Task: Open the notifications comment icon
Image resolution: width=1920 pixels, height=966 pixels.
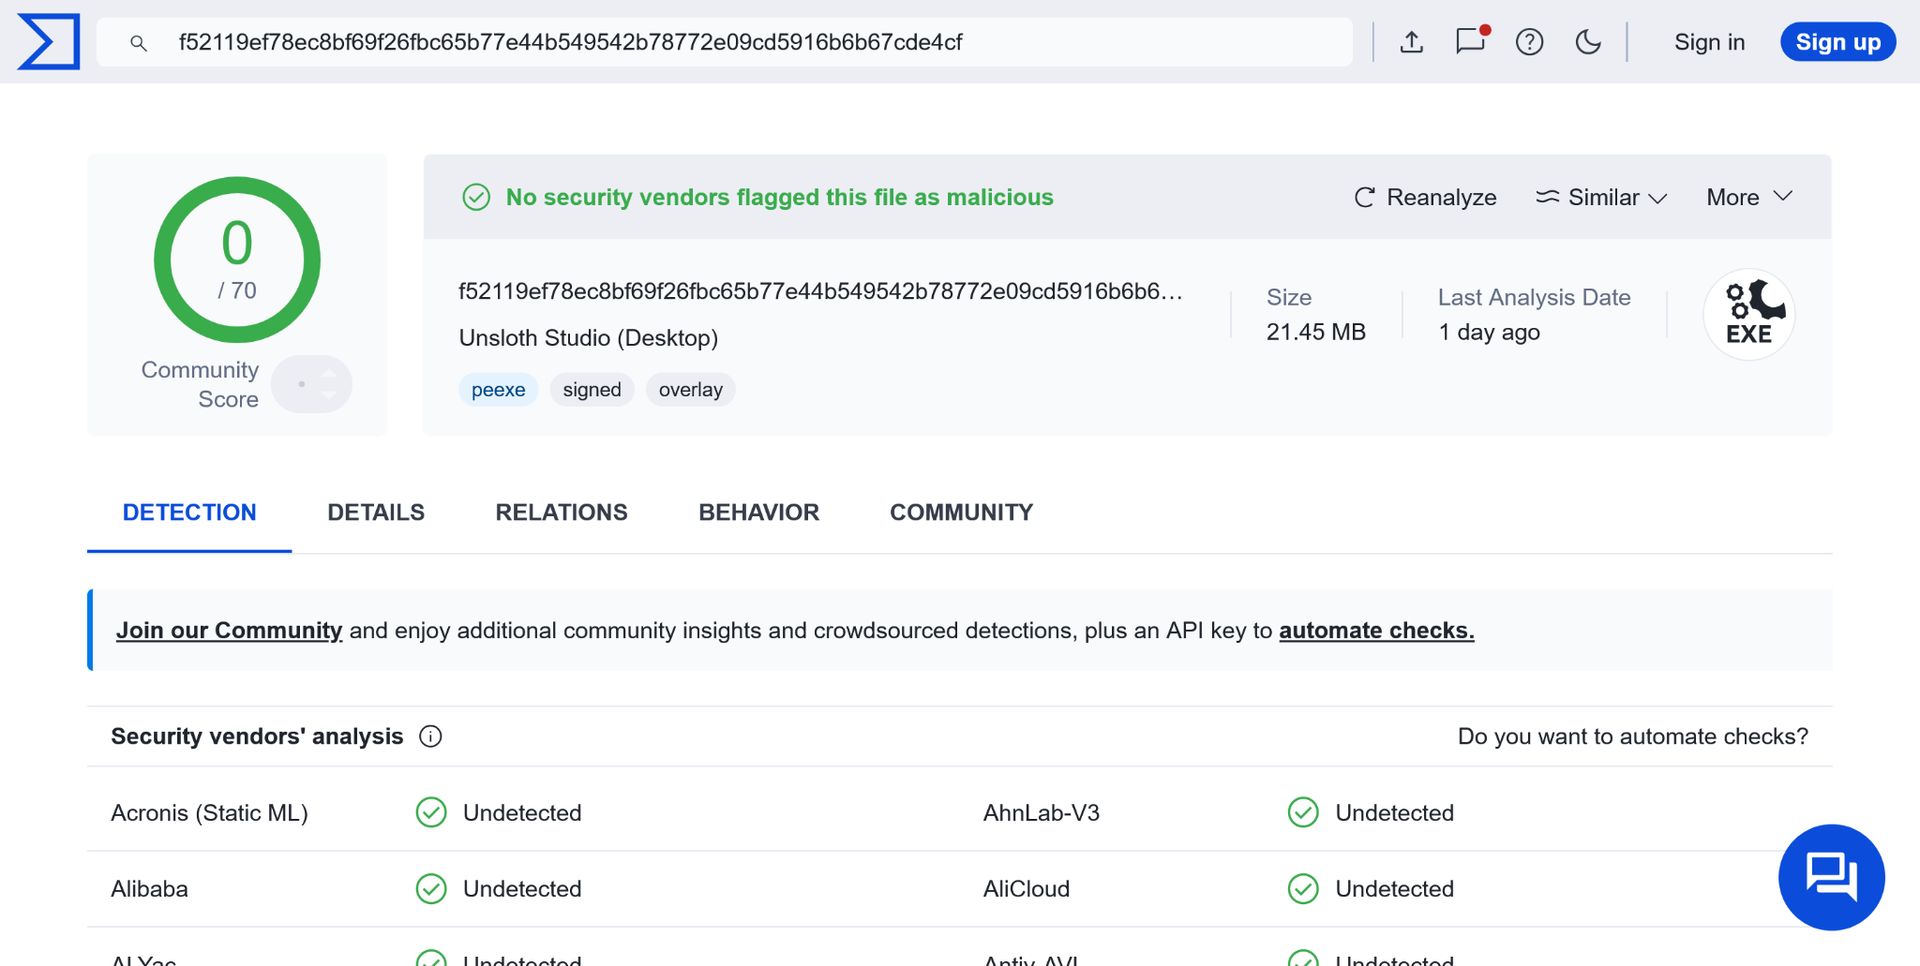Action: [1471, 41]
